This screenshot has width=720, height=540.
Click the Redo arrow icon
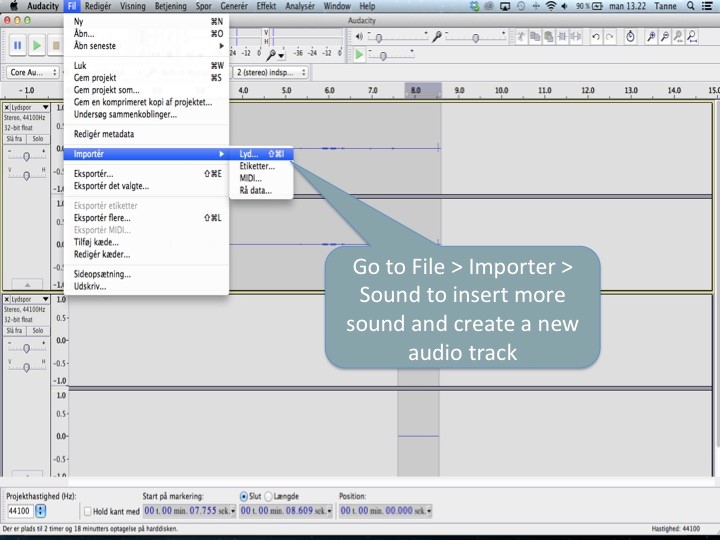coord(609,36)
